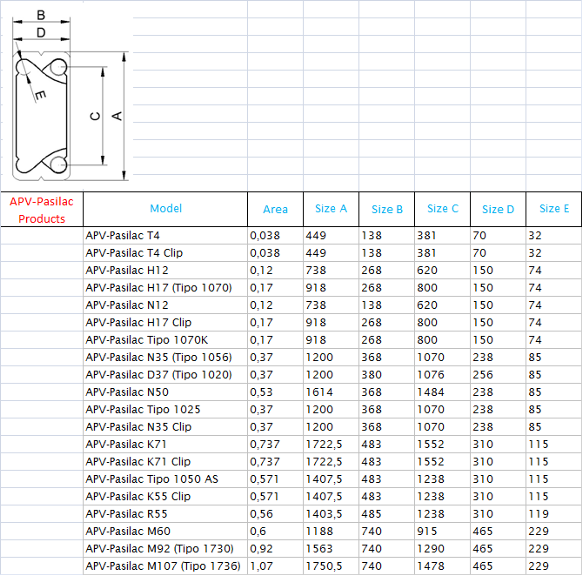Click the Size C header cell
This screenshot has width=582, height=575.
click(442, 209)
